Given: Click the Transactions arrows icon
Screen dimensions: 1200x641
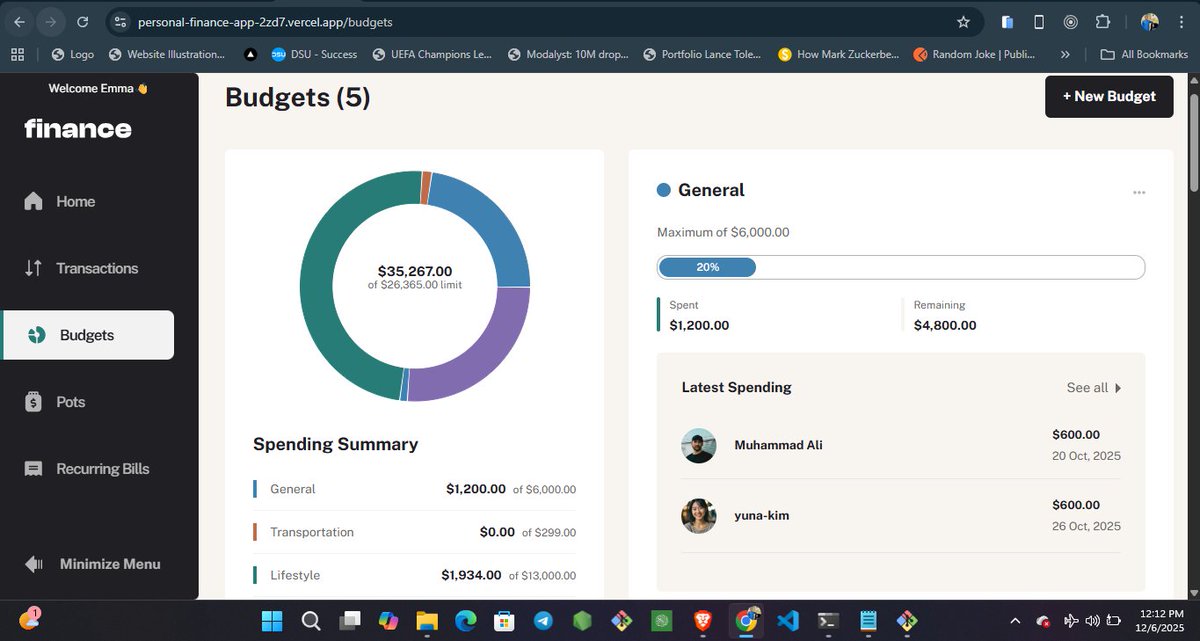Looking at the screenshot, I should 33,268.
